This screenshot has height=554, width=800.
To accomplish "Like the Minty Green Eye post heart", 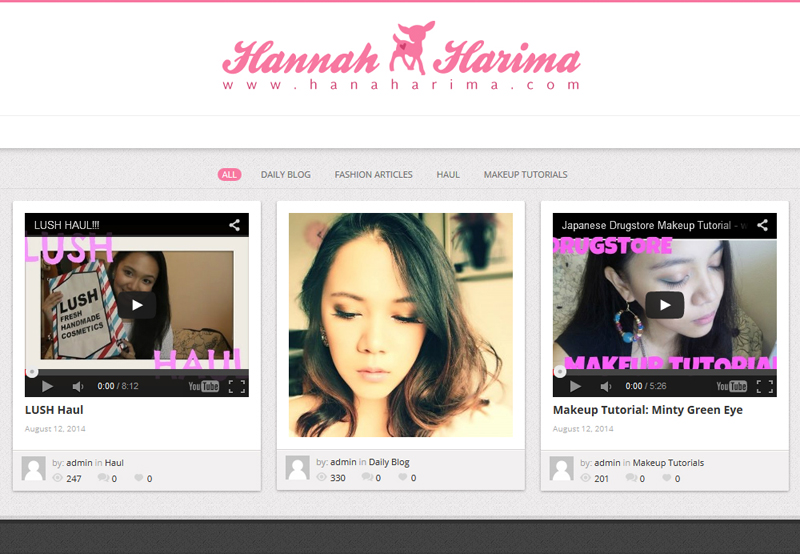I will (667, 477).
